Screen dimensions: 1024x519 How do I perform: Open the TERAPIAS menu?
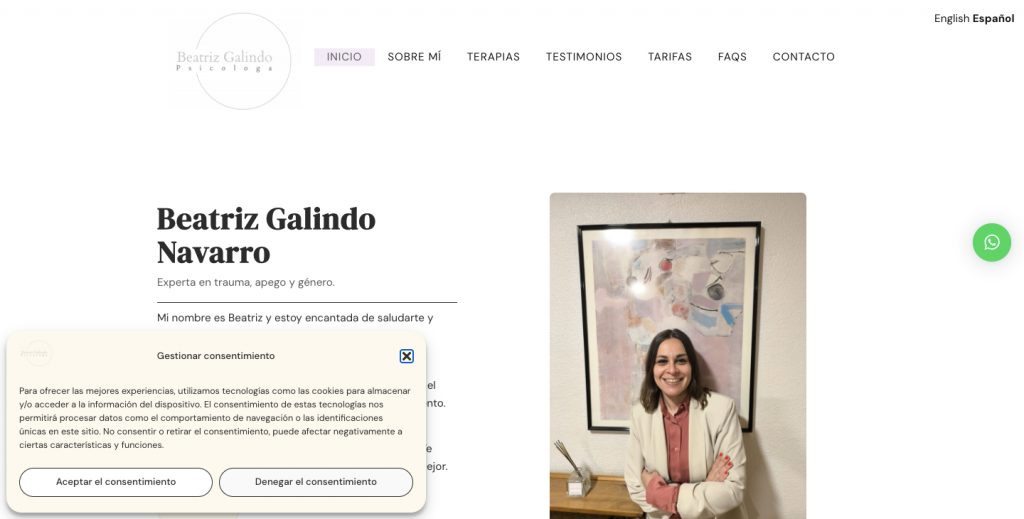tap(493, 57)
